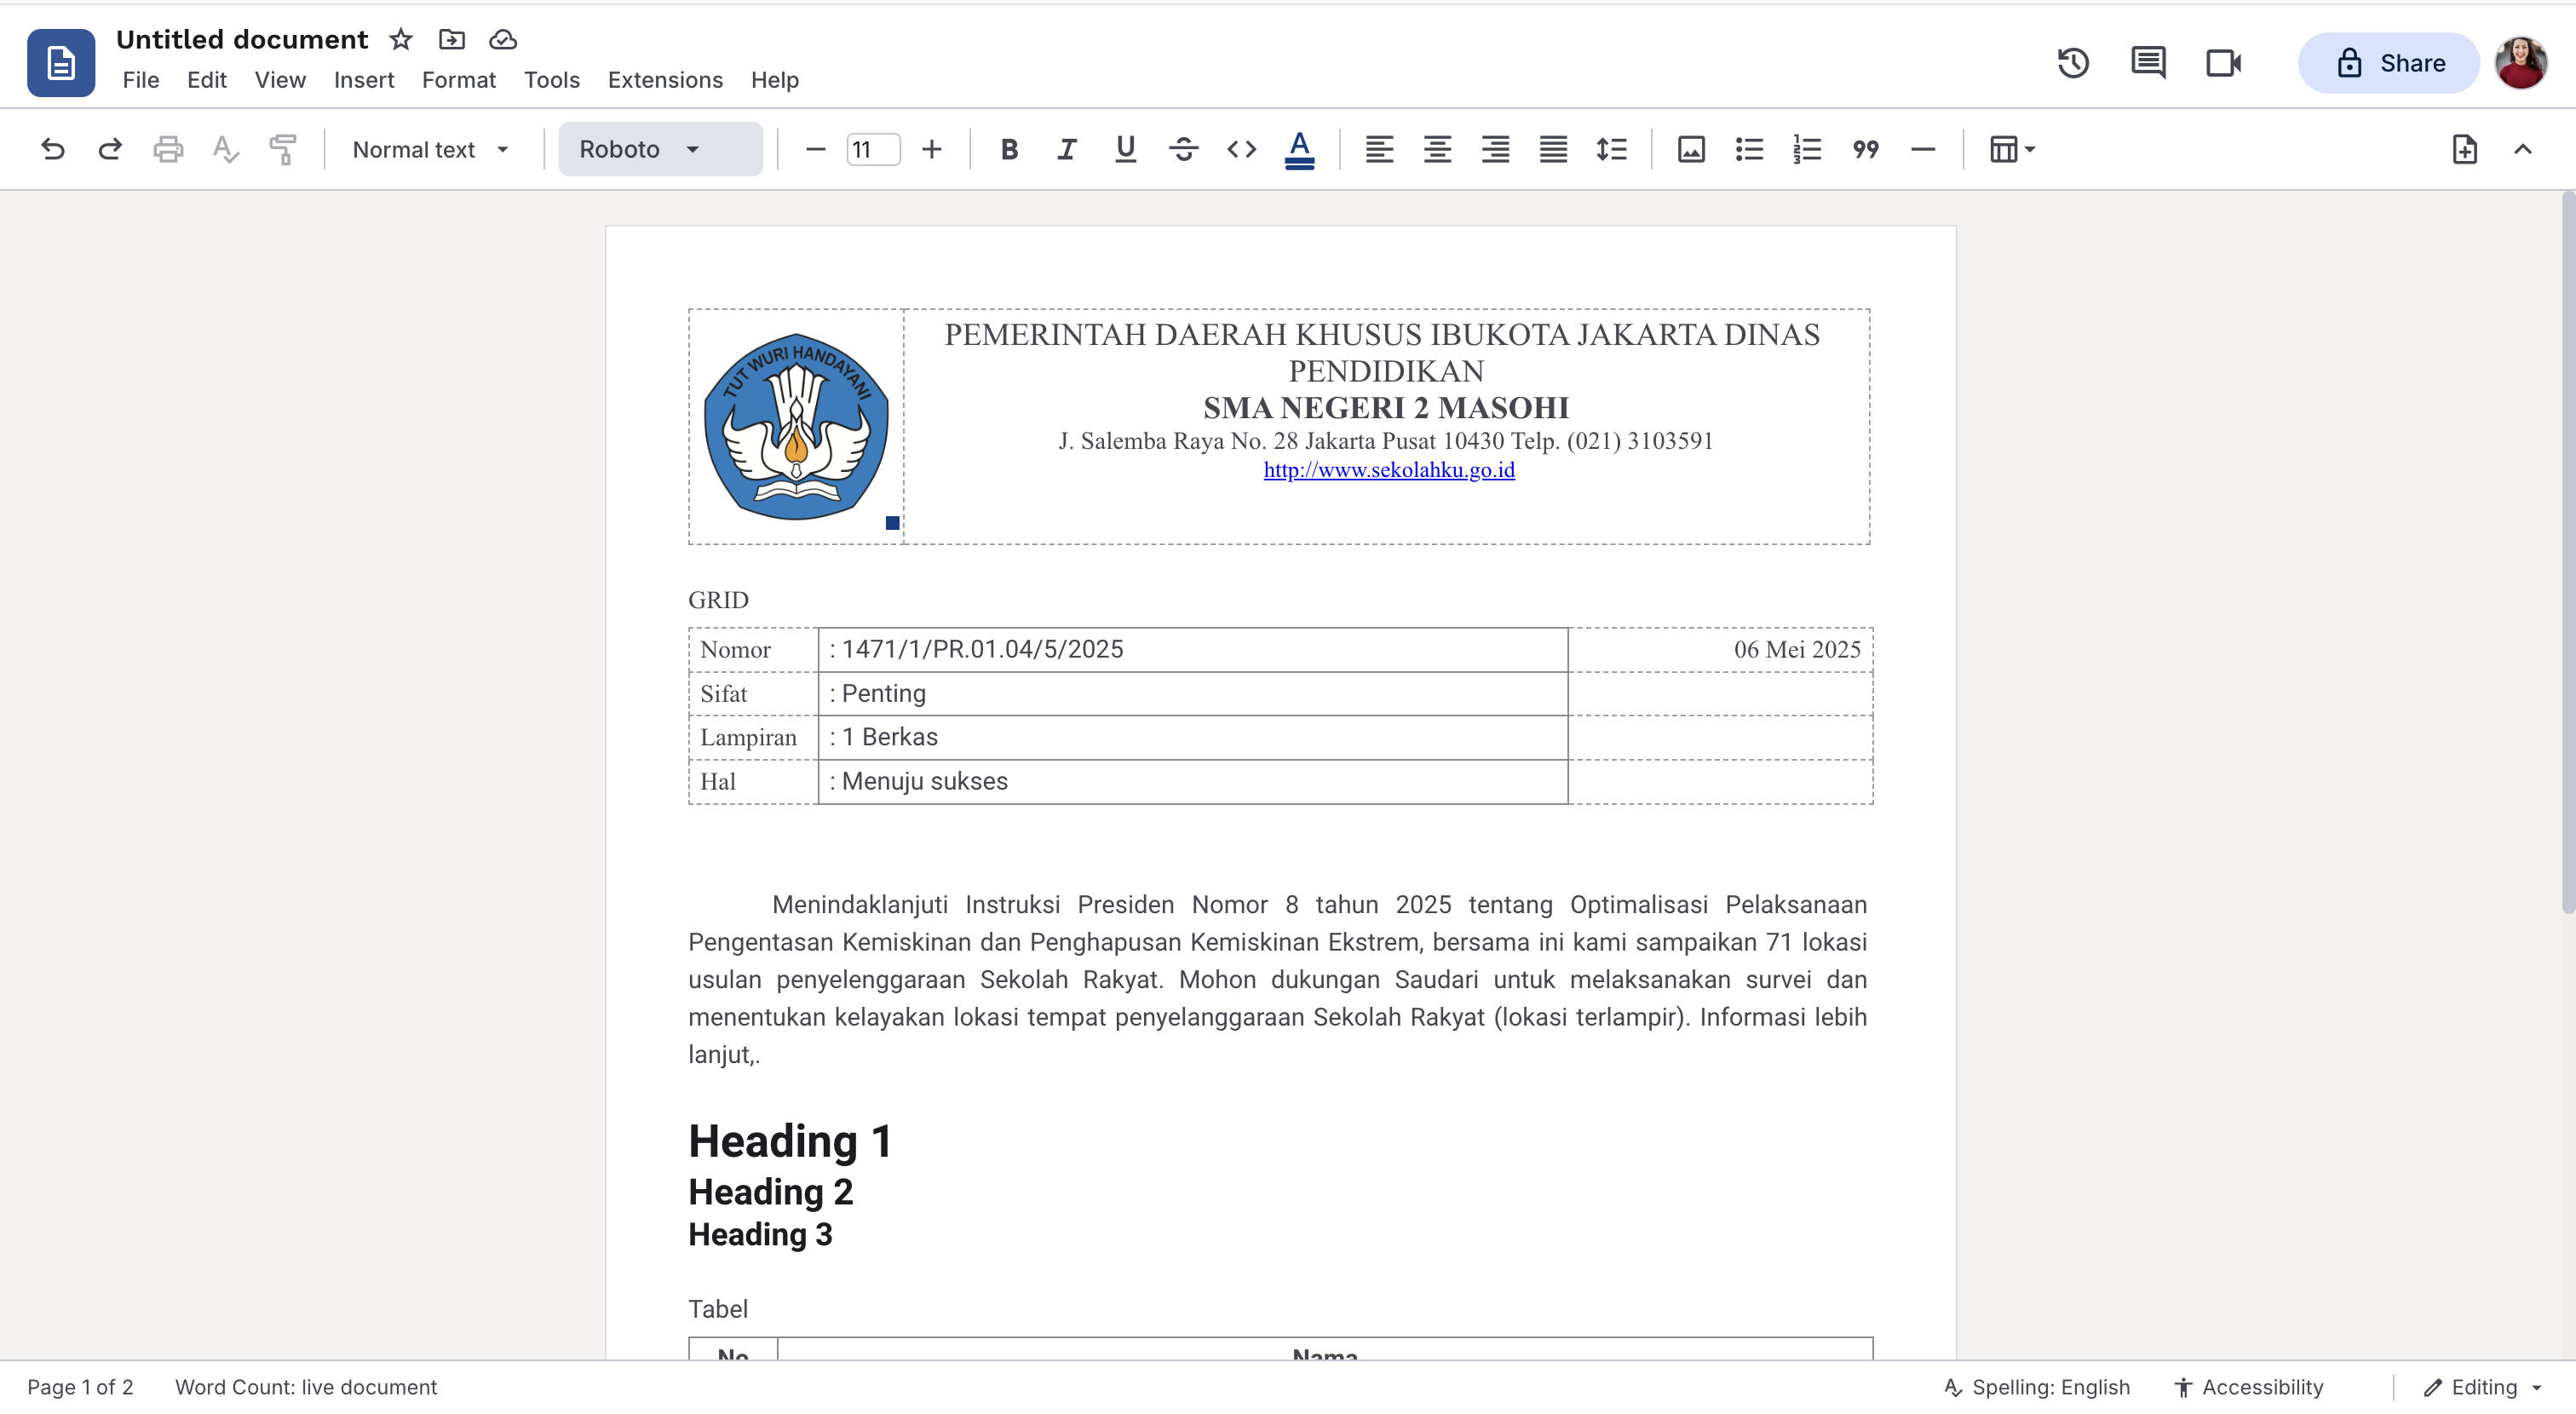Align text to the right
Viewport: 2576px width, 1414px height.
click(x=1495, y=150)
